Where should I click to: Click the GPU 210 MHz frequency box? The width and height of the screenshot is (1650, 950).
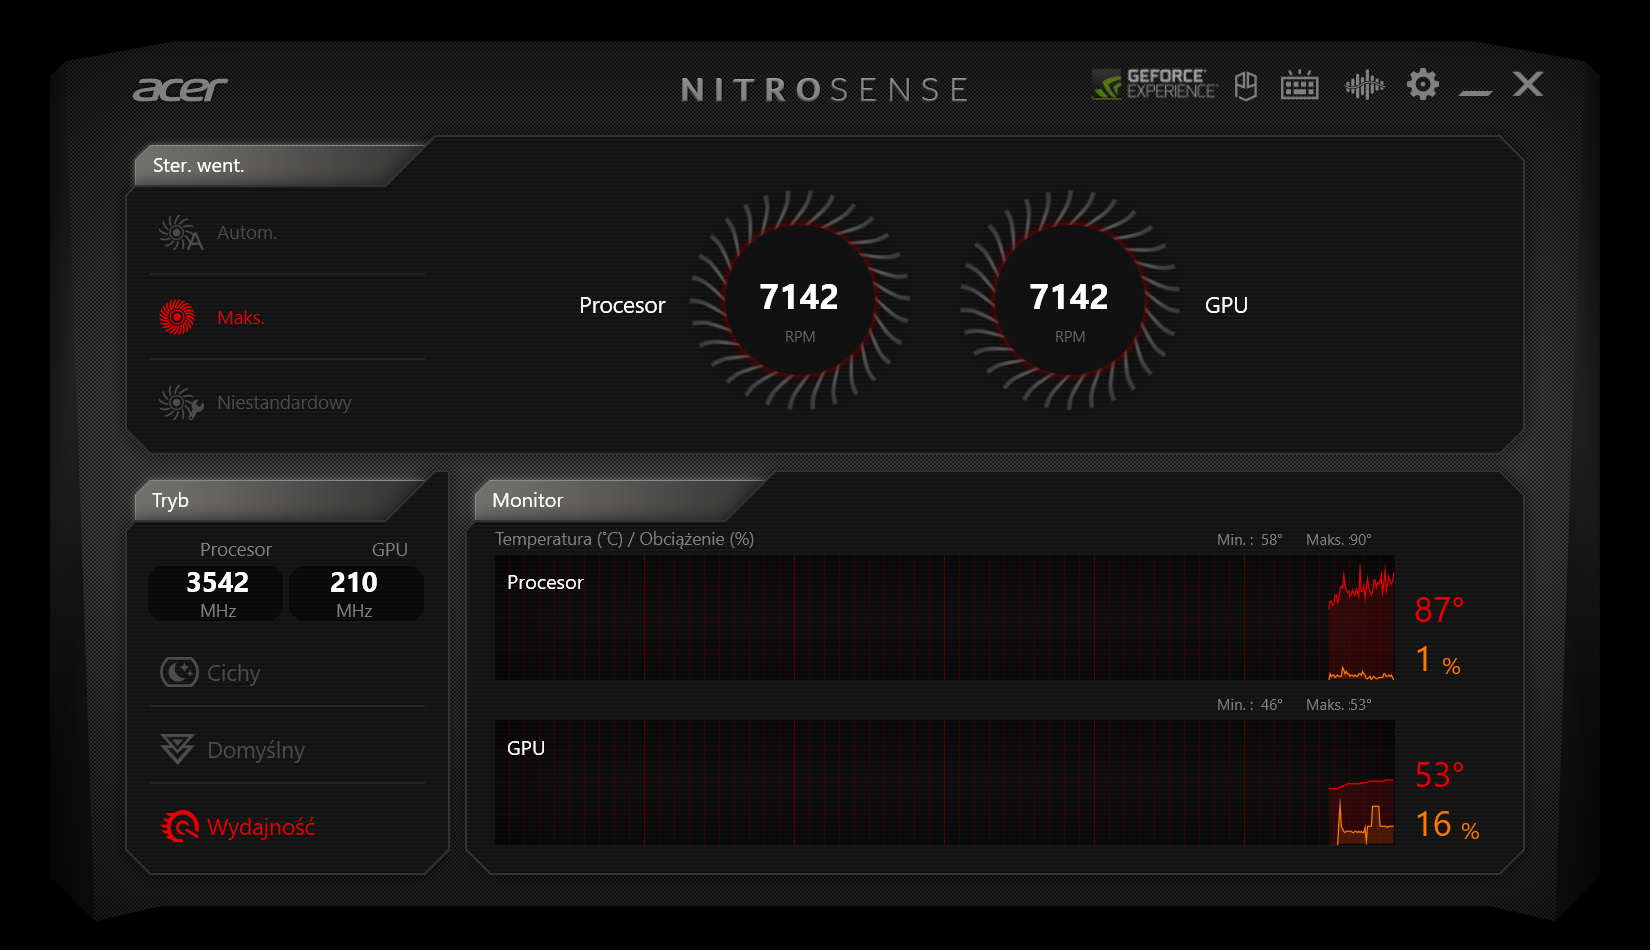click(355, 594)
